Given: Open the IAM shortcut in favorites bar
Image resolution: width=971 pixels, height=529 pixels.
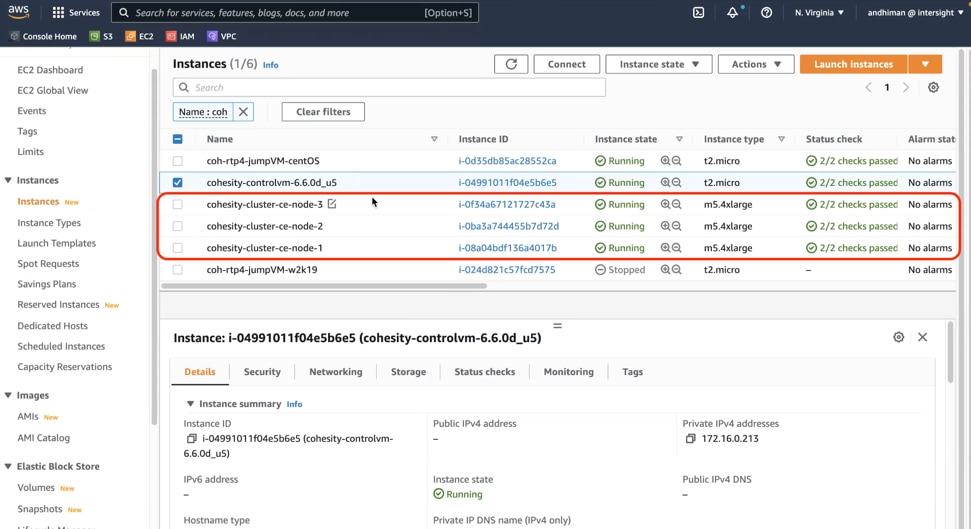Looking at the screenshot, I should pos(180,37).
